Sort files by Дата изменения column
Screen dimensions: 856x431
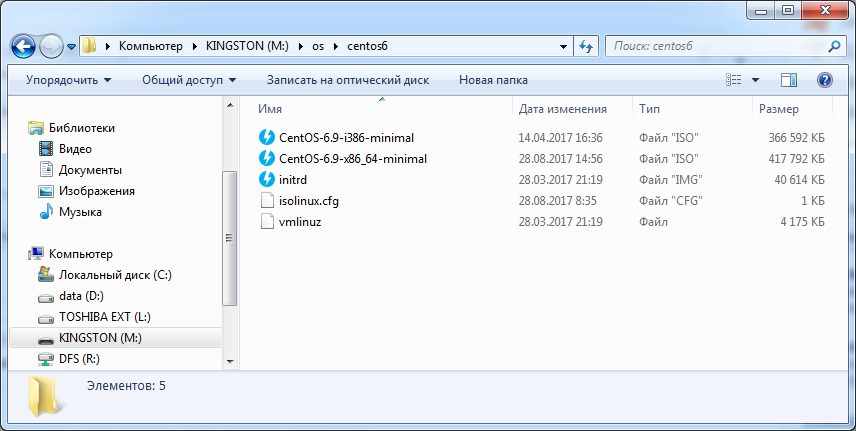[563, 108]
